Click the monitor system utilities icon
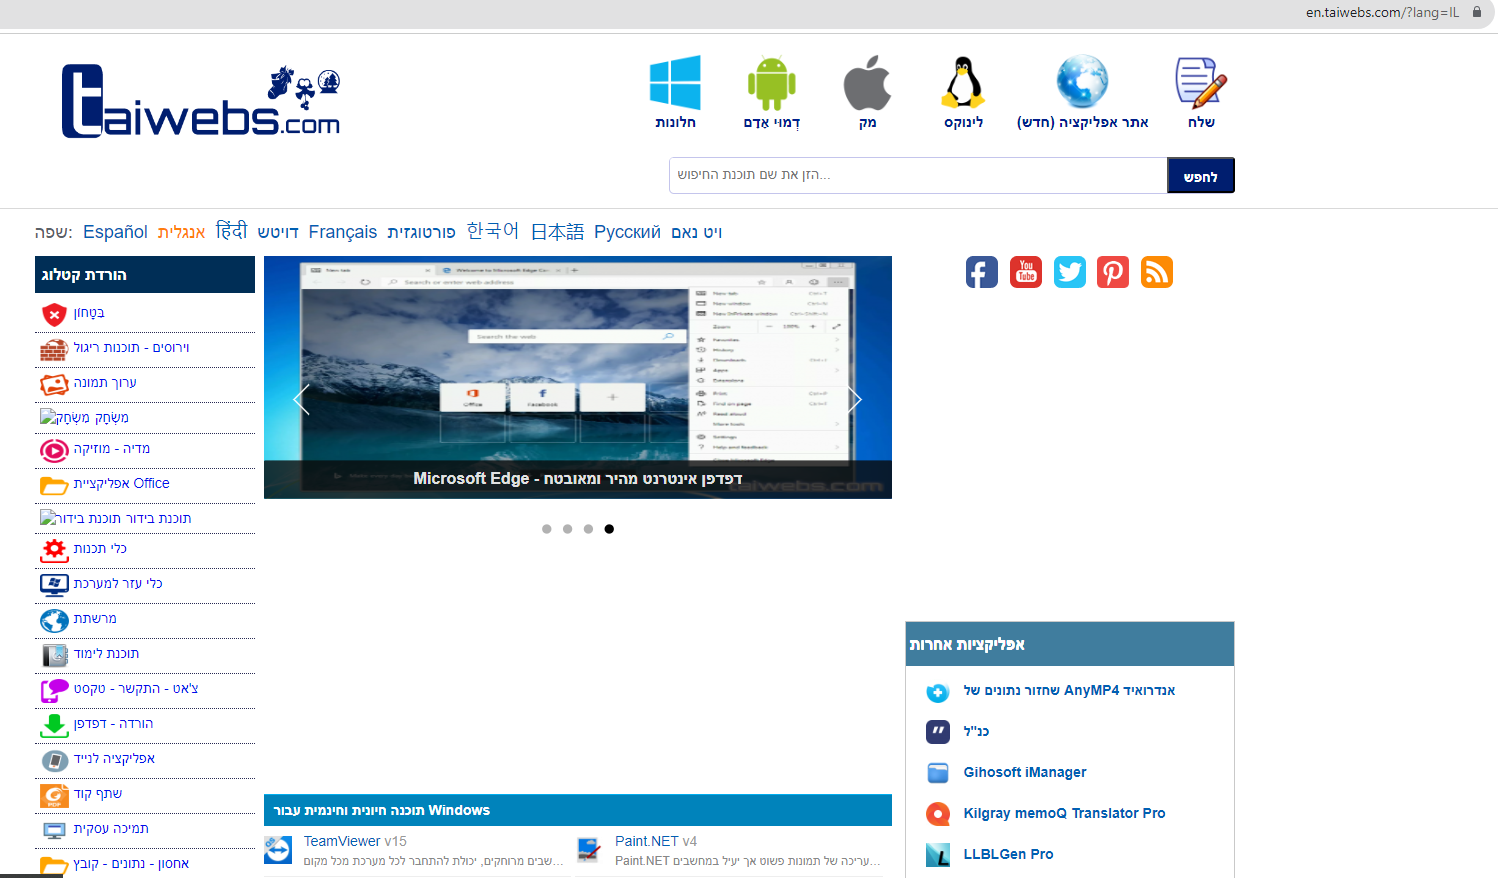 click(54, 585)
